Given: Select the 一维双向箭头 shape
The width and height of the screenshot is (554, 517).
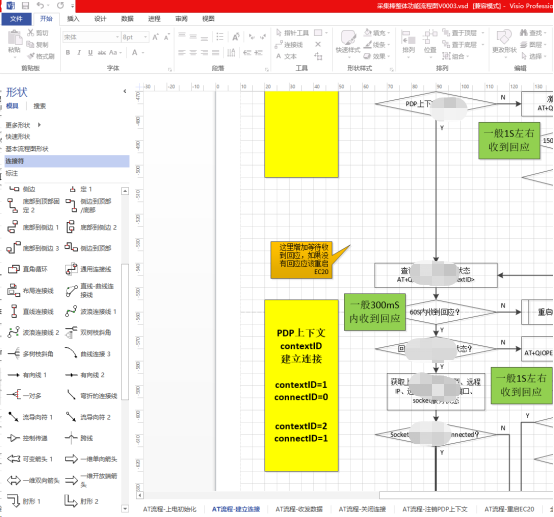Looking at the screenshot, I should click(33, 480).
